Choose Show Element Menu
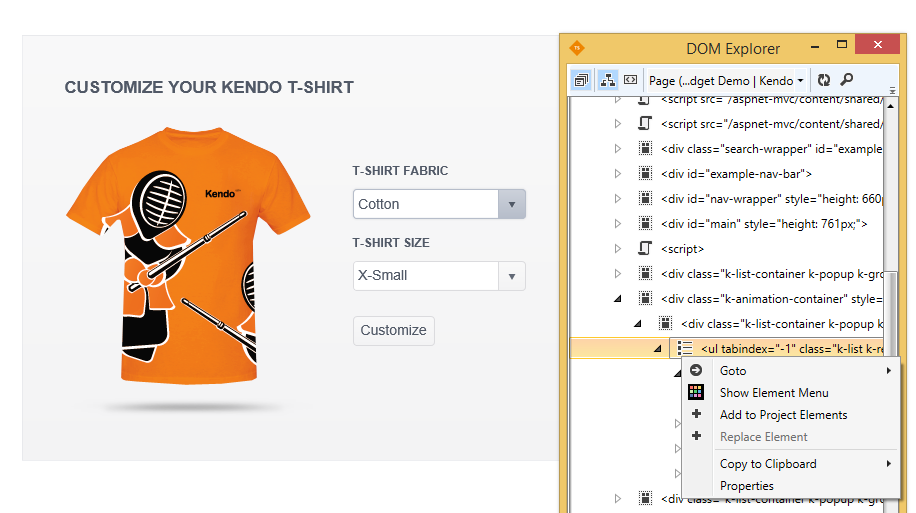The height and width of the screenshot is (513, 916). coord(792,393)
